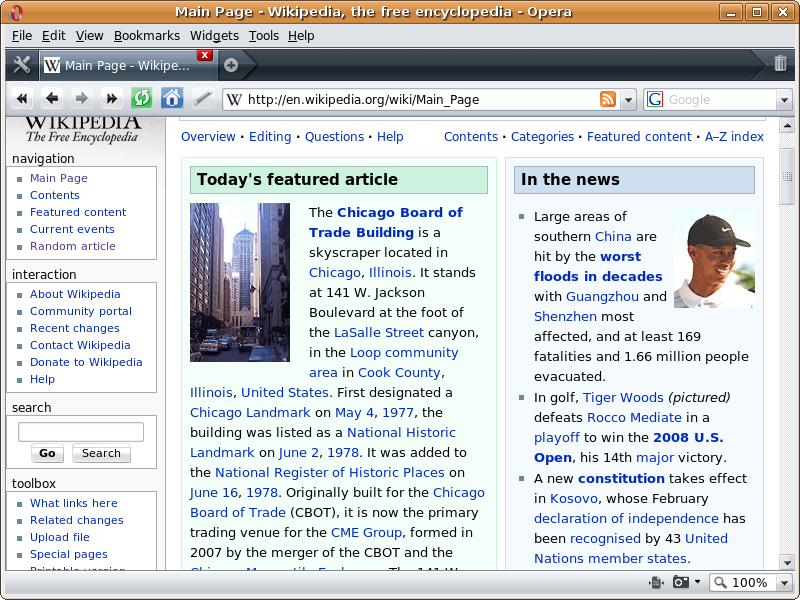Open the Bookmarks menu
800x600 pixels.
[147, 36]
